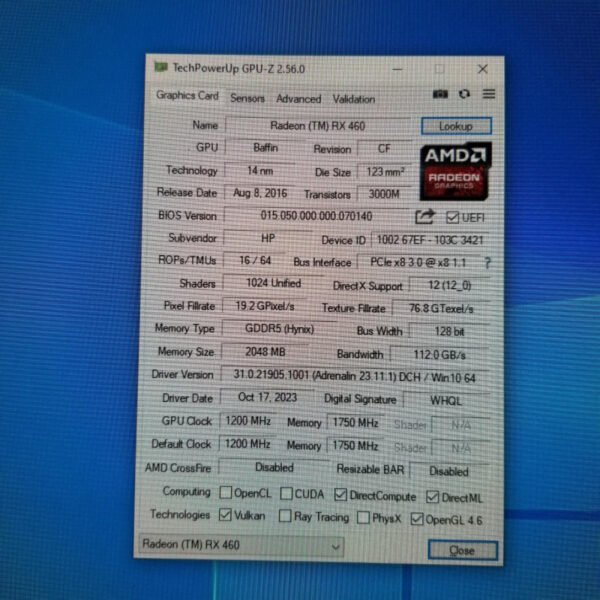Toggle the DirectCompute checkbox
600x600 pixels.
(340, 495)
